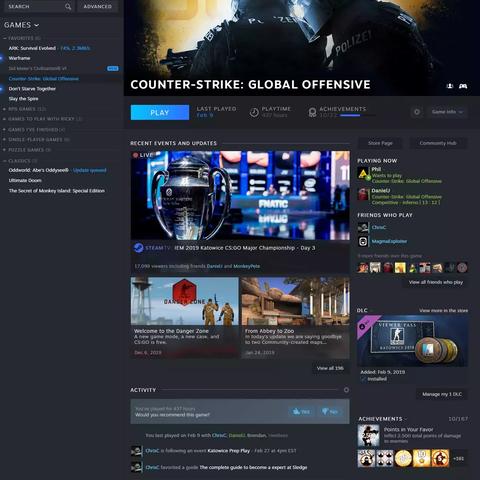Click ChrisC's avatar in Friends Who Play

coord(363,227)
